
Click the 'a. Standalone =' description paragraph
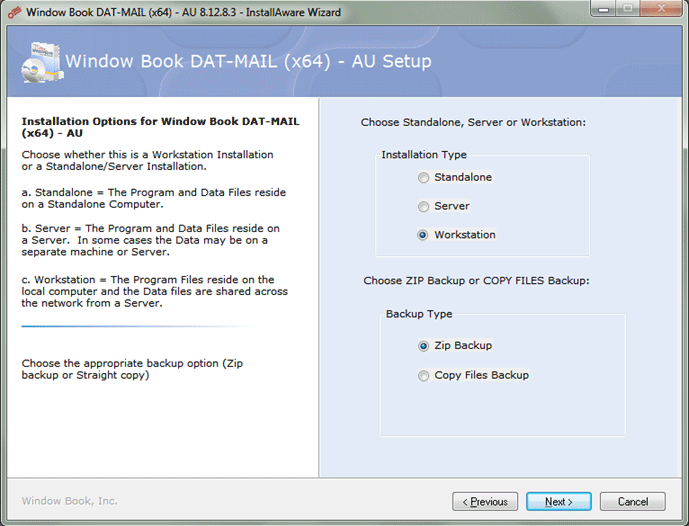(154, 198)
